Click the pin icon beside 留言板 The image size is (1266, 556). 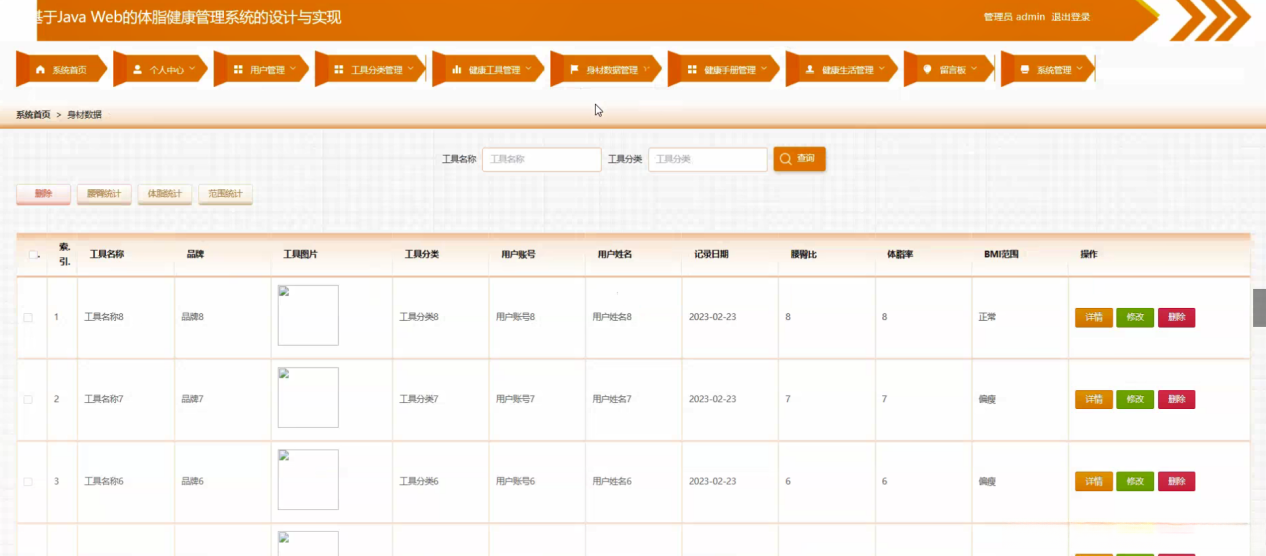927,70
